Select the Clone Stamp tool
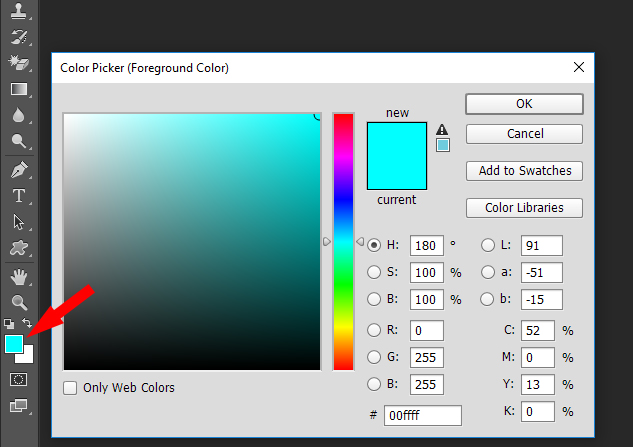Viewport: 633px width, 447px height. (x=18, y=12)
